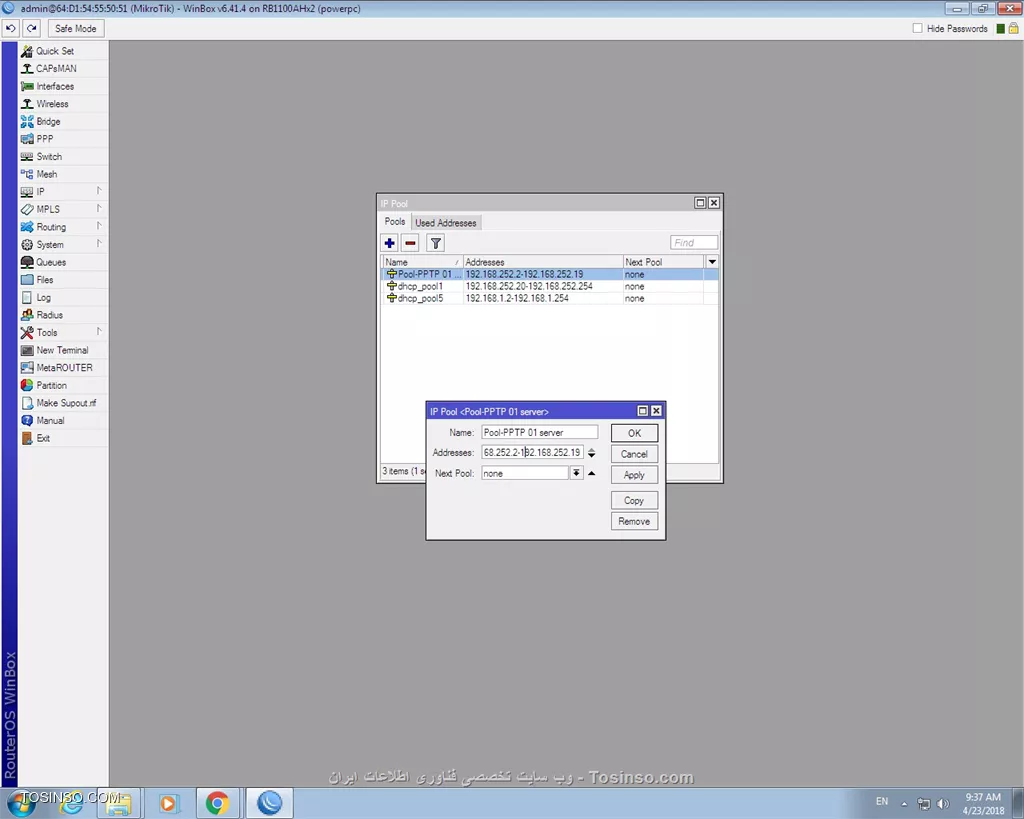Open MetaROUTER menu
This screenshot has height=819, width=1024.
click(64, 368)
